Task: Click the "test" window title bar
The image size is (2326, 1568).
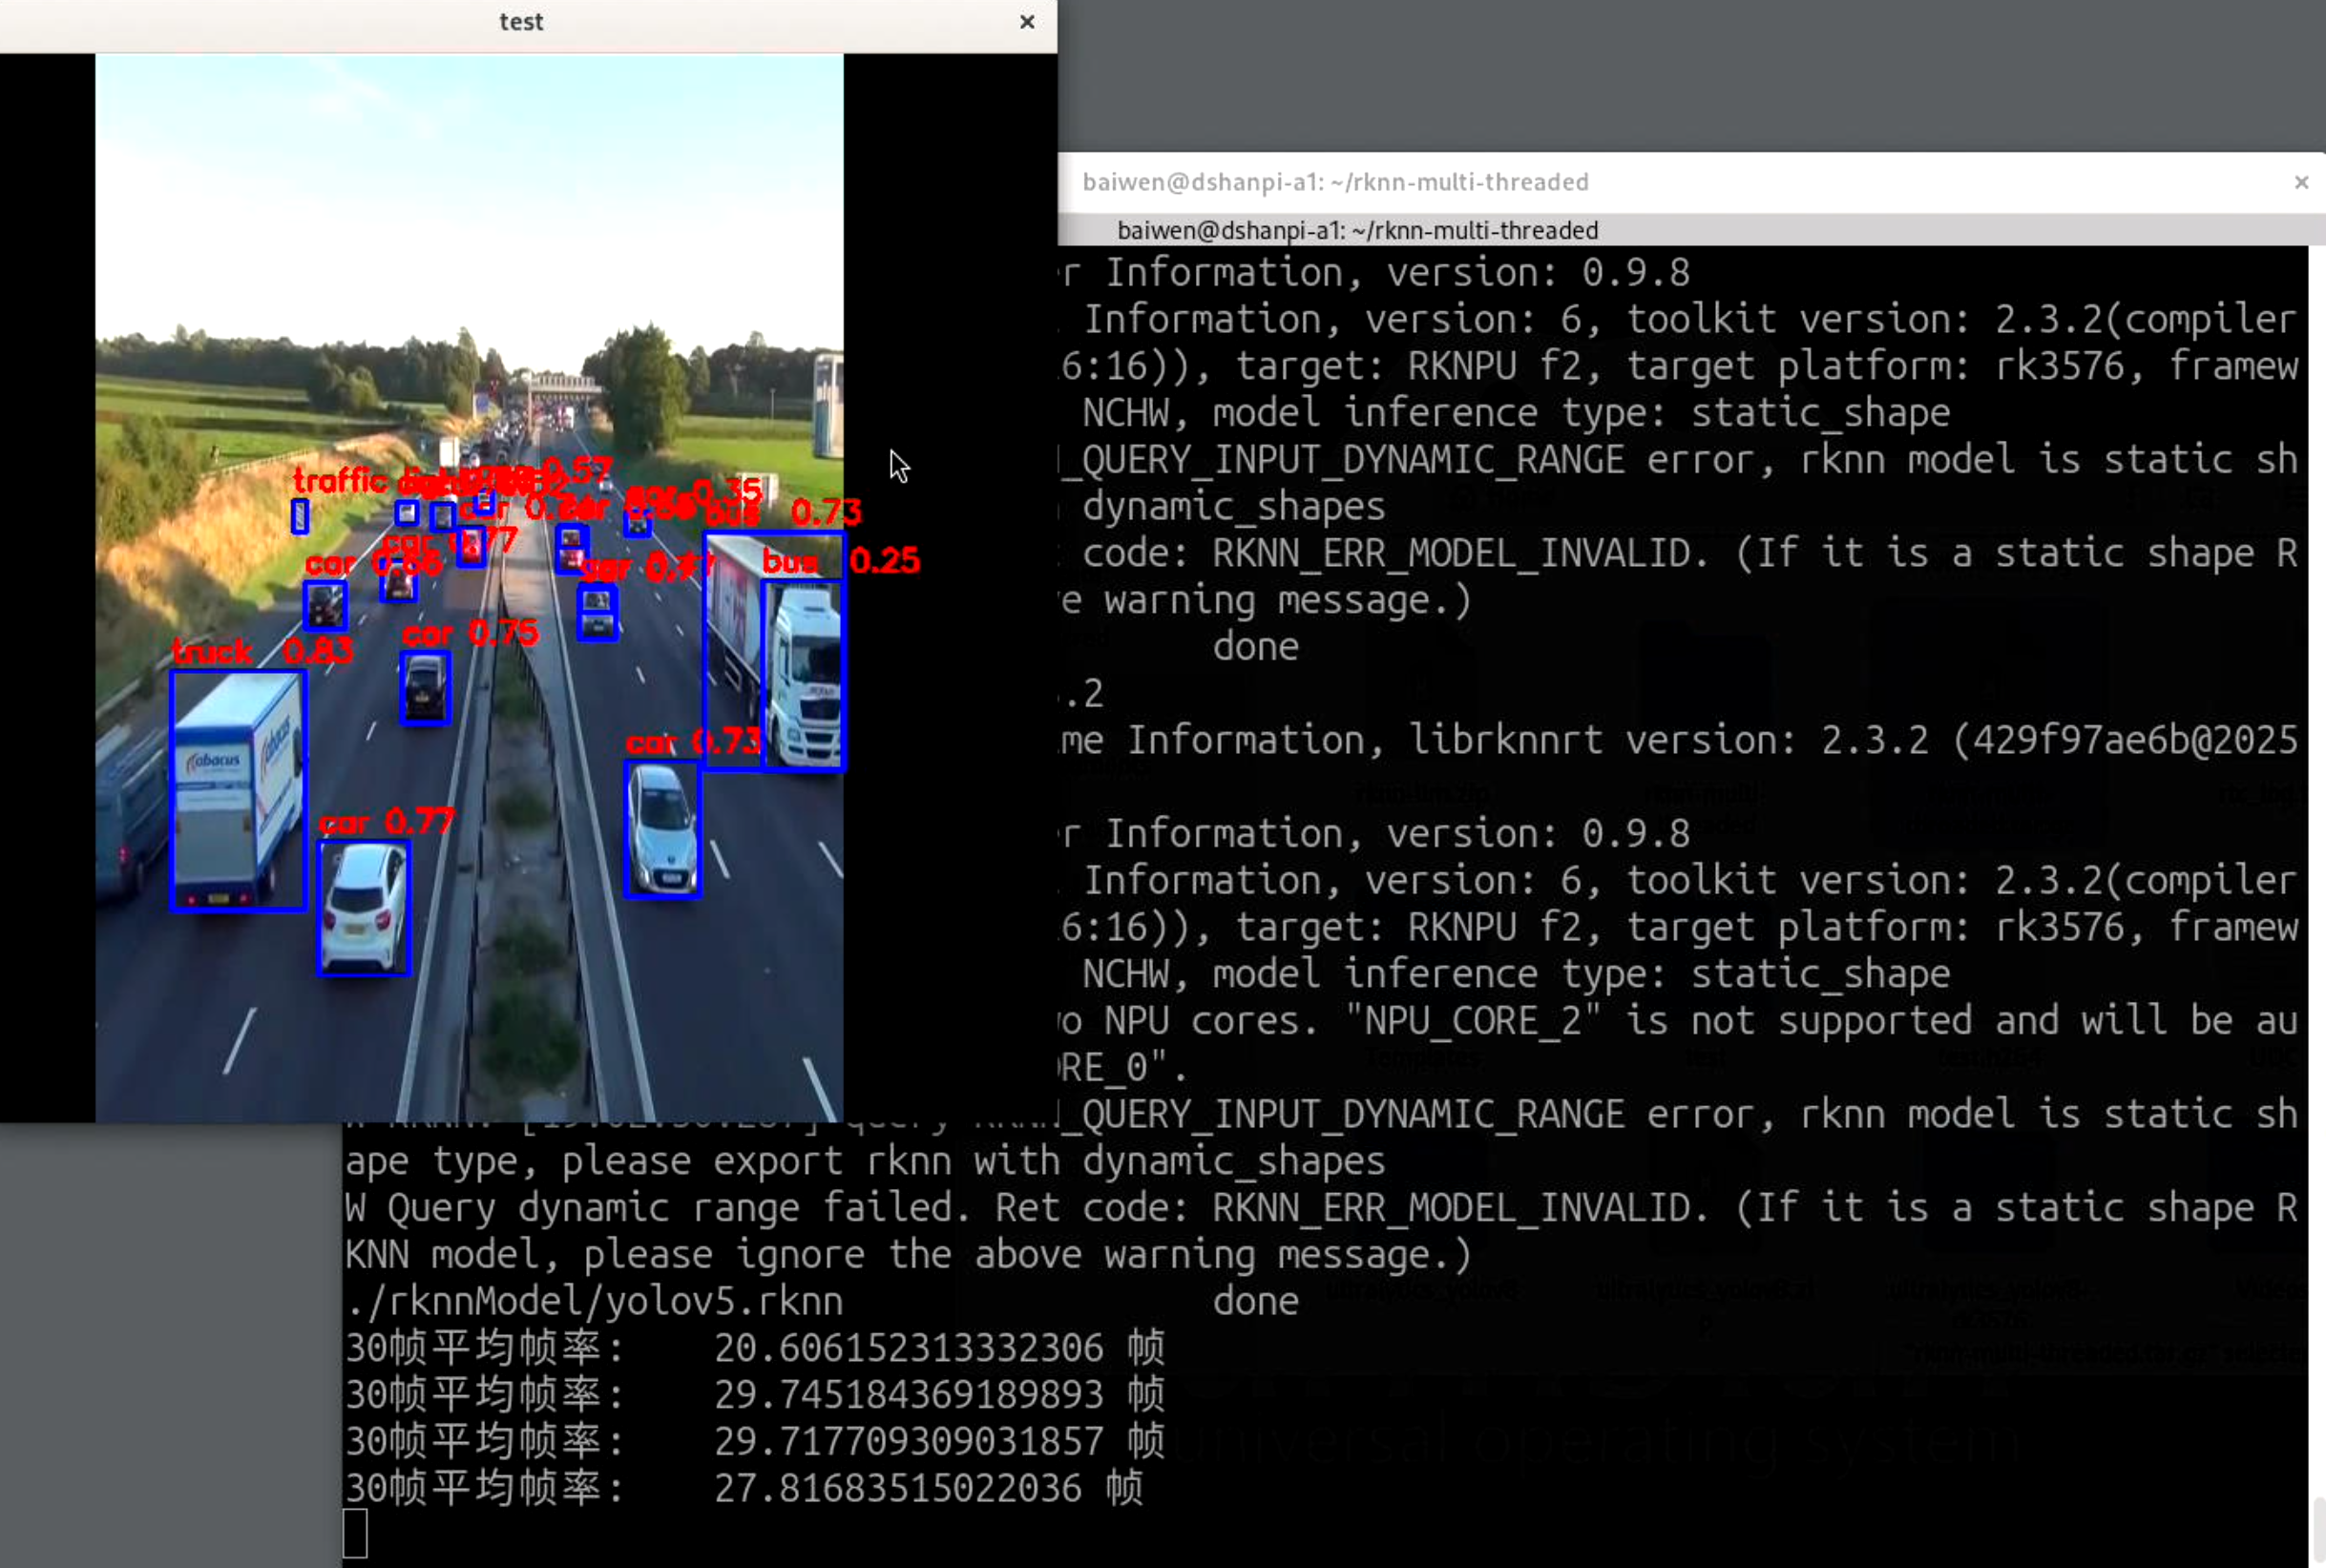Action: click(x=520, y=22)
